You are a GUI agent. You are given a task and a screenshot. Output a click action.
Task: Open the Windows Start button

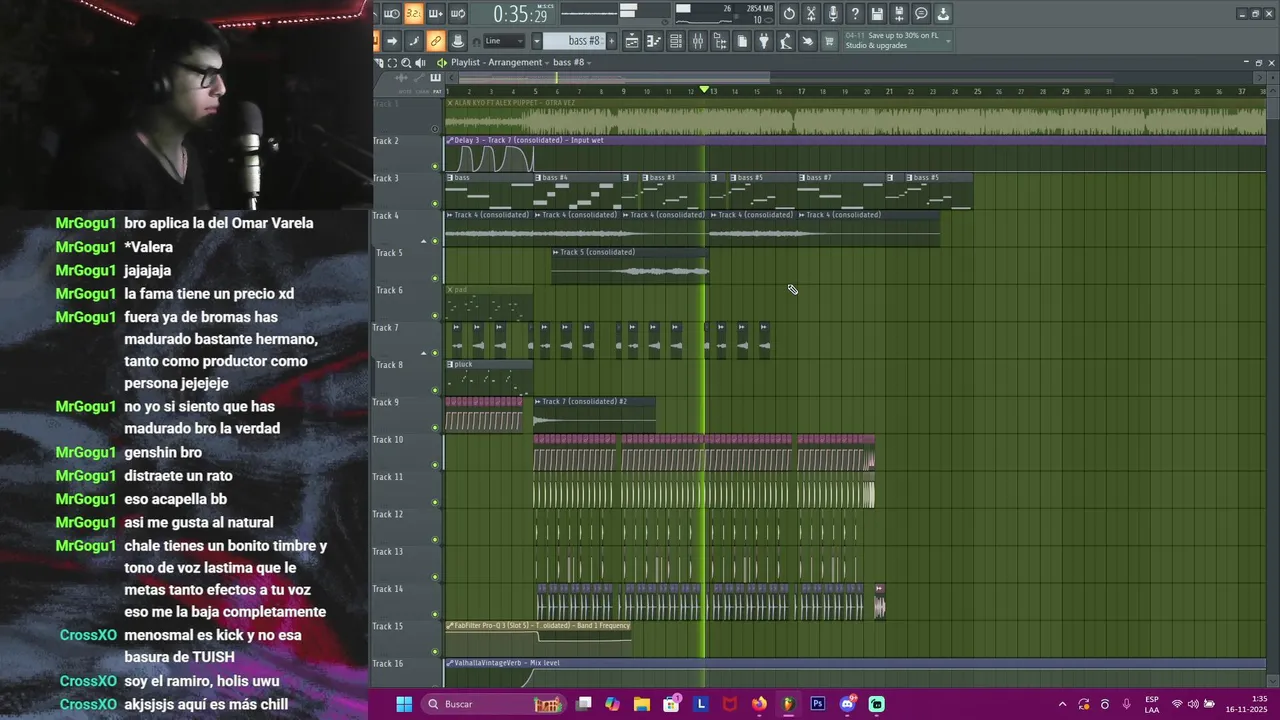404,704
